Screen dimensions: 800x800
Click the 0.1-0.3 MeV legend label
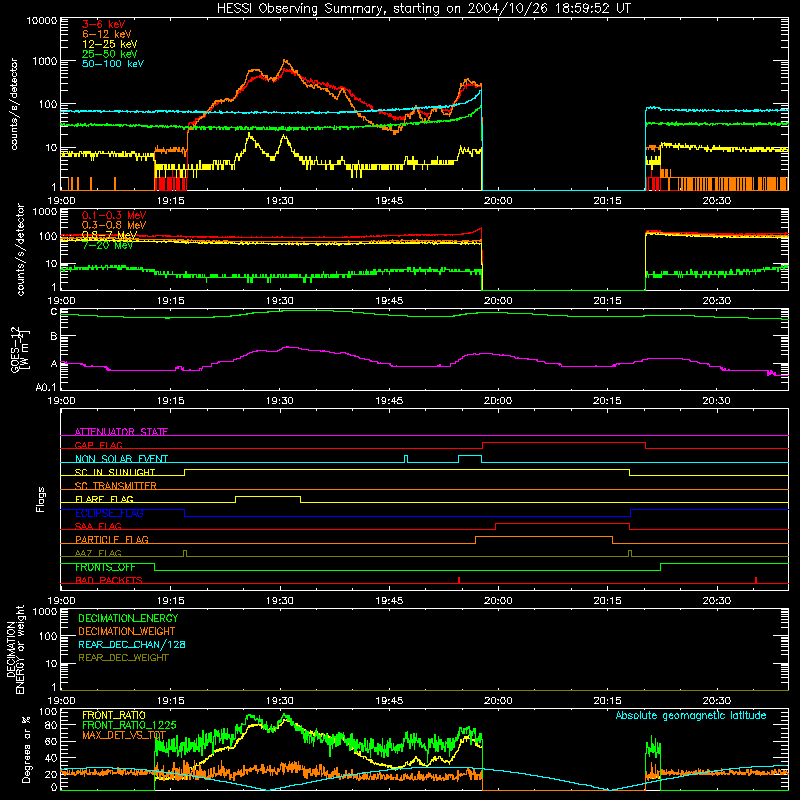coord(114,215)
